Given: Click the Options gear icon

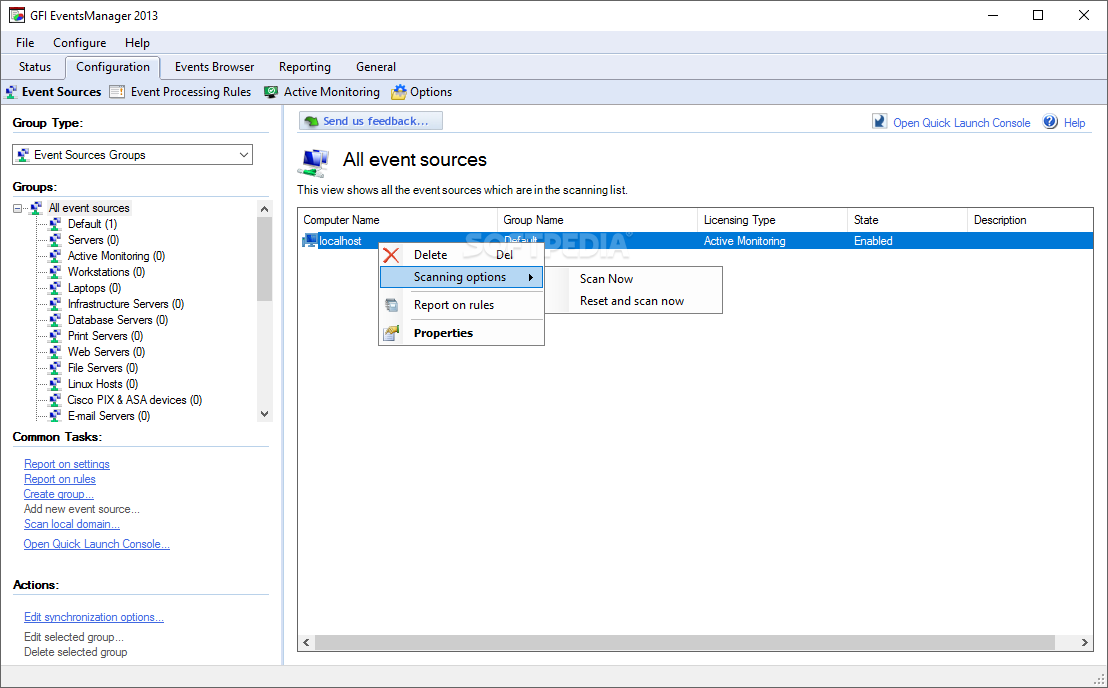Looking at the screenshot, I should [399, 92].
